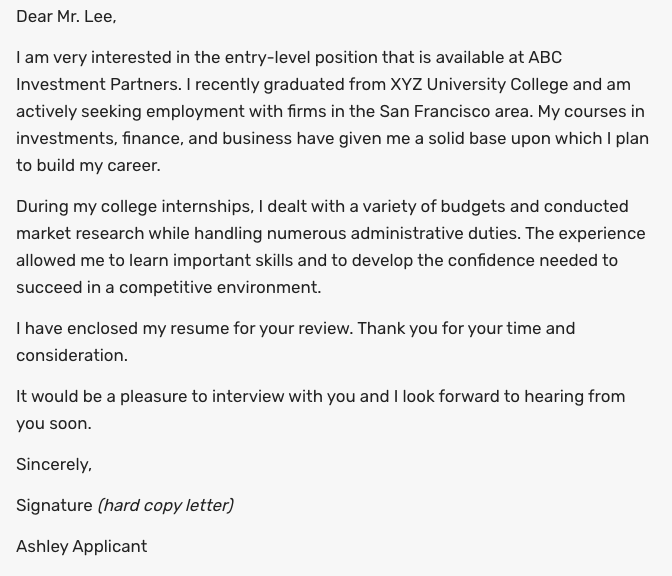This screenshot has height=576, width=672.
Task: Click the greeting line 'Dear Mr. Lee,'
Action: (66, 17)
